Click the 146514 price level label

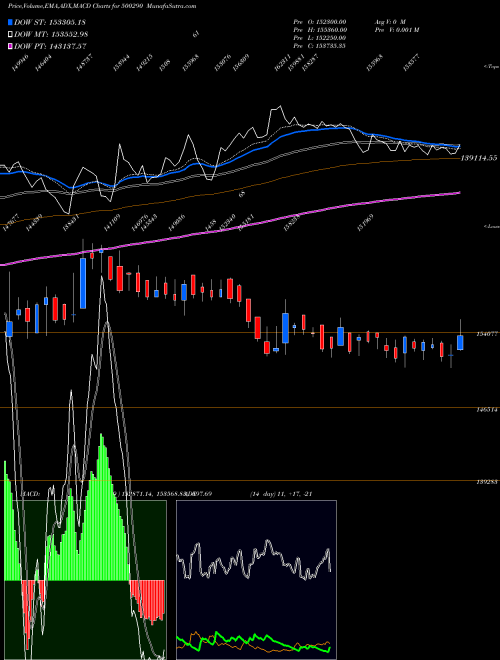coord(487,409)
